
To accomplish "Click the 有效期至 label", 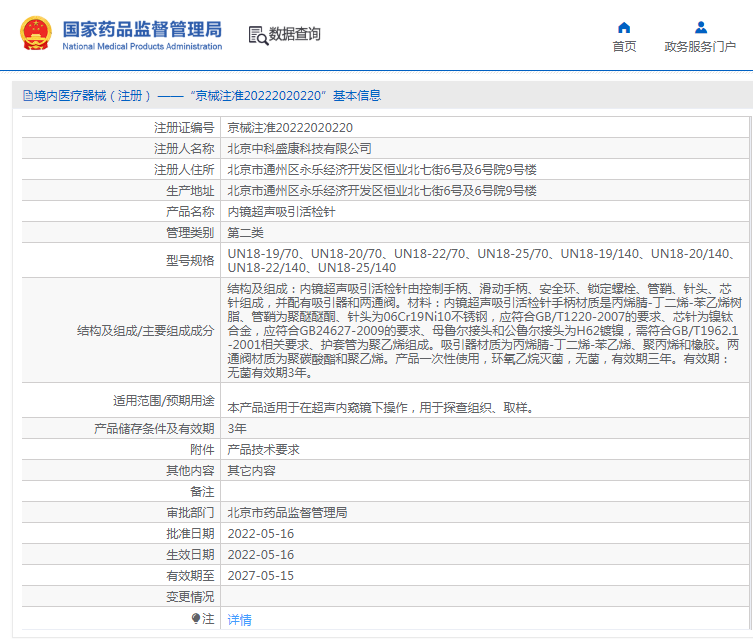I will pos(190,576).
